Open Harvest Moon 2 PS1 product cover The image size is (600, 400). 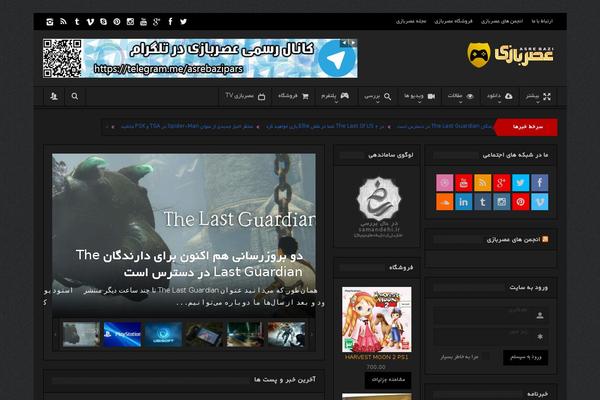click(x=377, y=319)
